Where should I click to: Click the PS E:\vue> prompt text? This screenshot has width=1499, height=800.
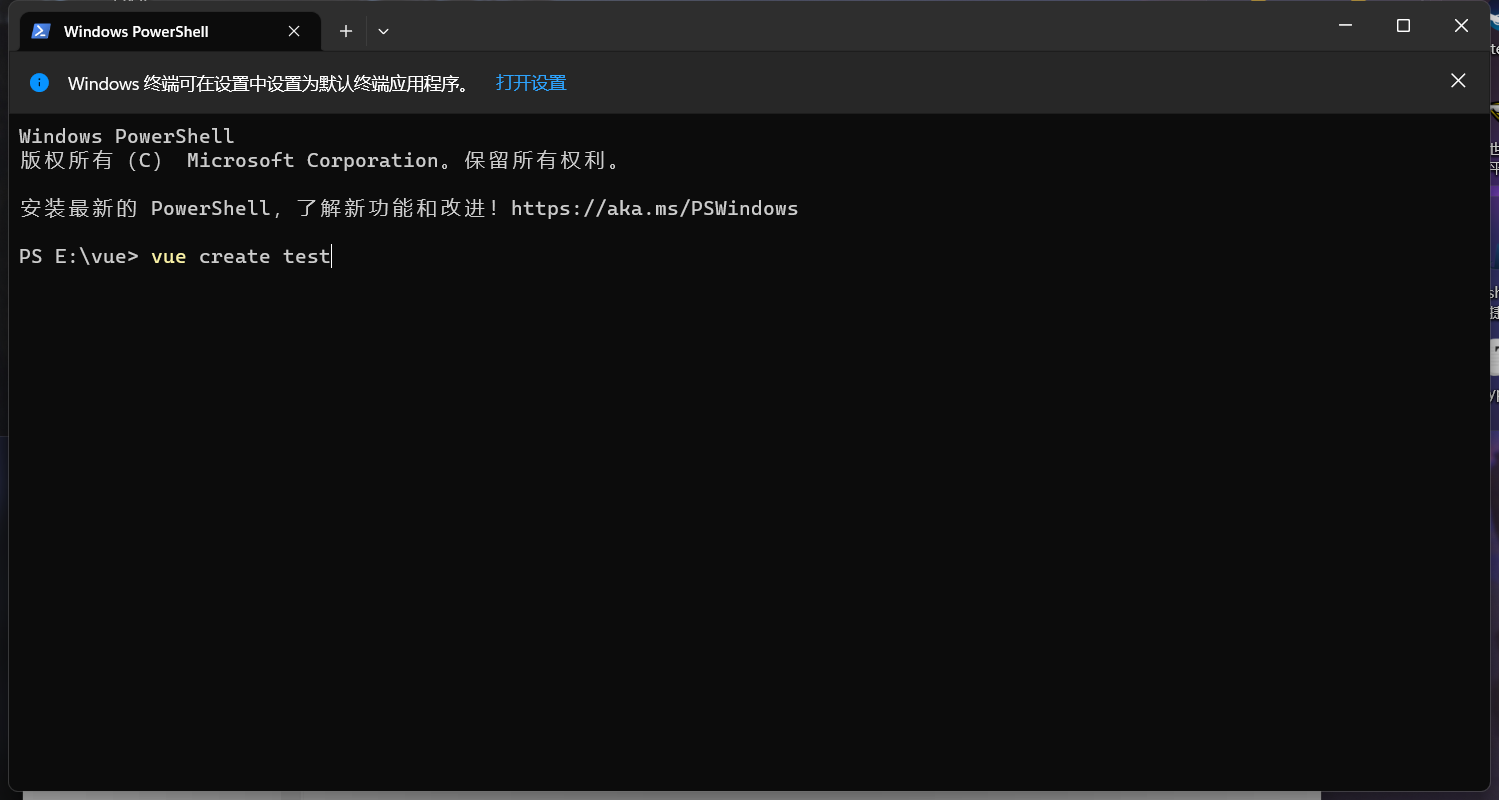click(x=78, y=257)
